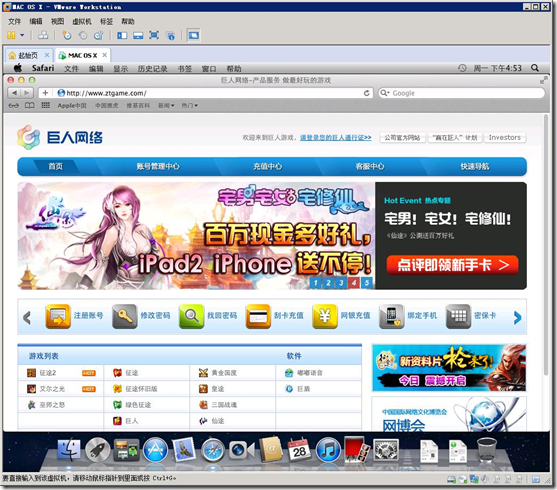Viewport: 557px width, 490px height.
Task: Go back with Safari back button
Action: [x=14, y=93]
